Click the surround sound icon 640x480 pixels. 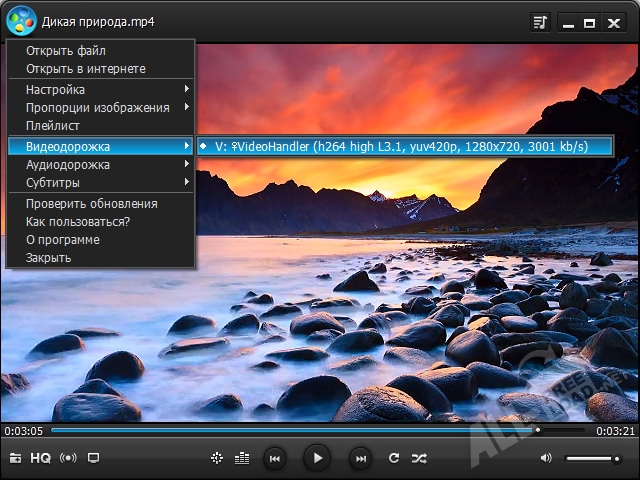tap(68, 458)
